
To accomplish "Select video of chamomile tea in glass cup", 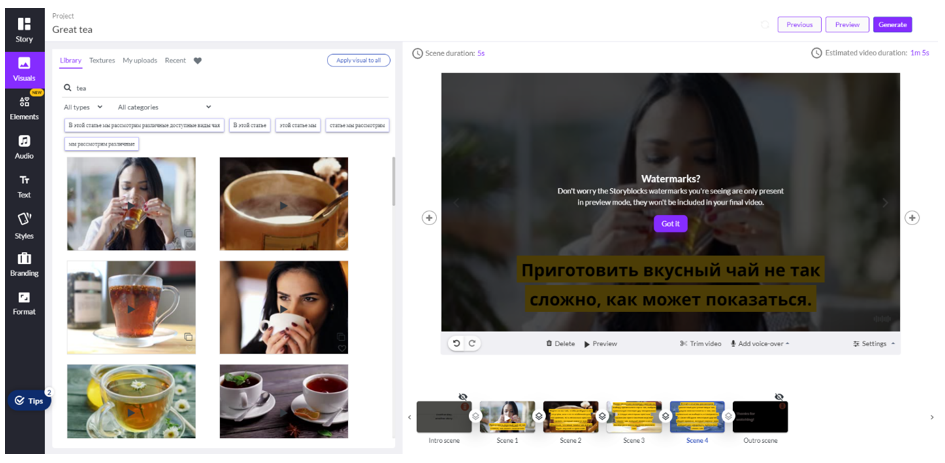I will pyautogui.click(x=131, y=401).
